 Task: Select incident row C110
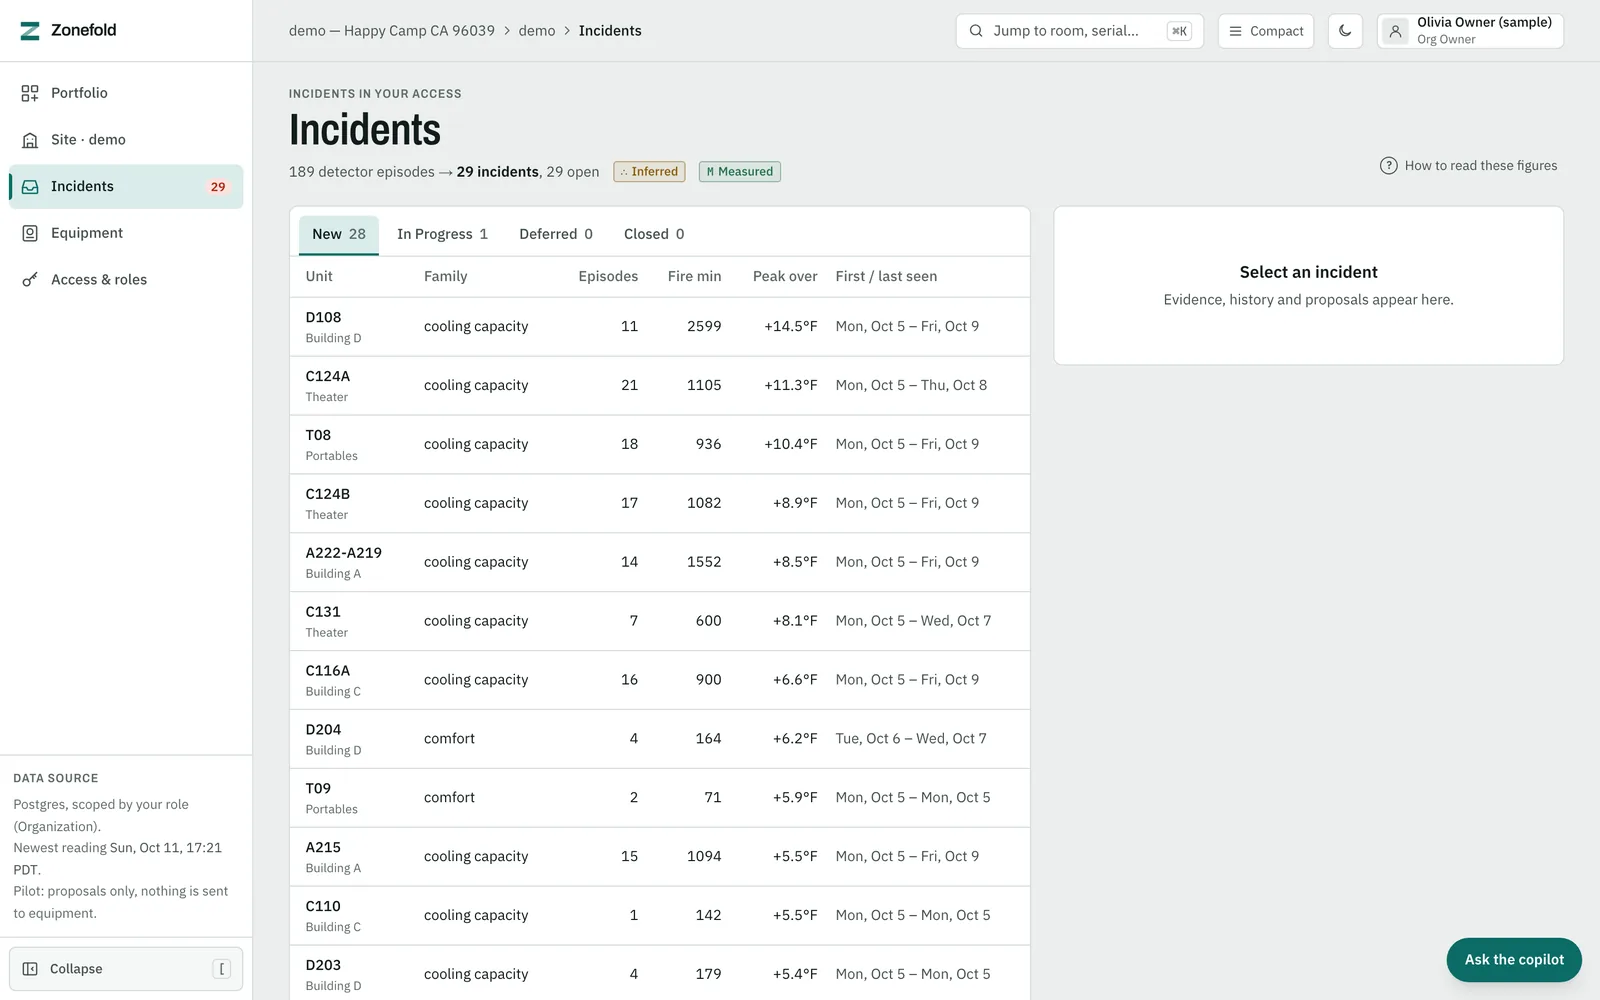660,917
